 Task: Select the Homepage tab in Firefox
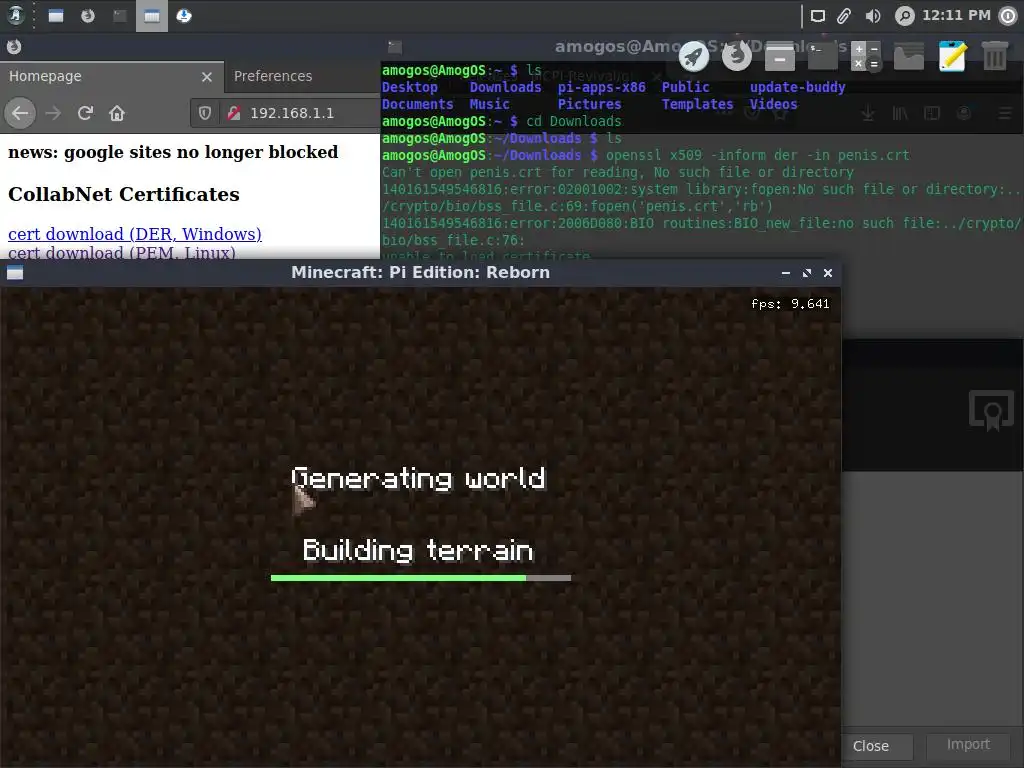click(112, 76)
